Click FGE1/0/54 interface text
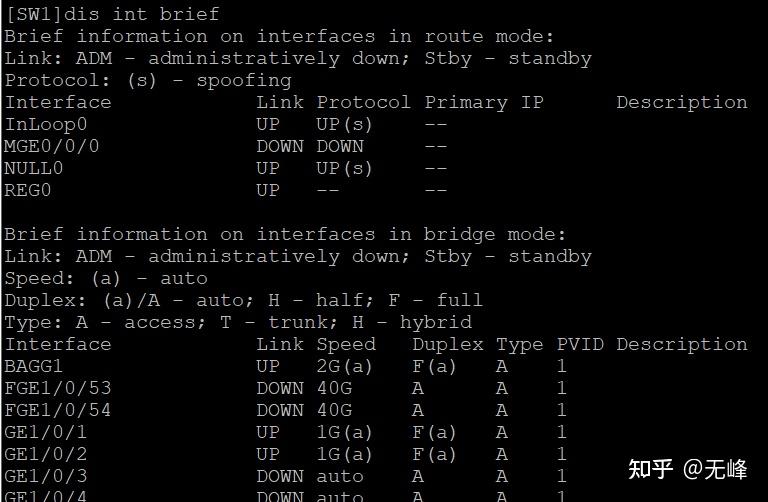 tap(57, 410)
